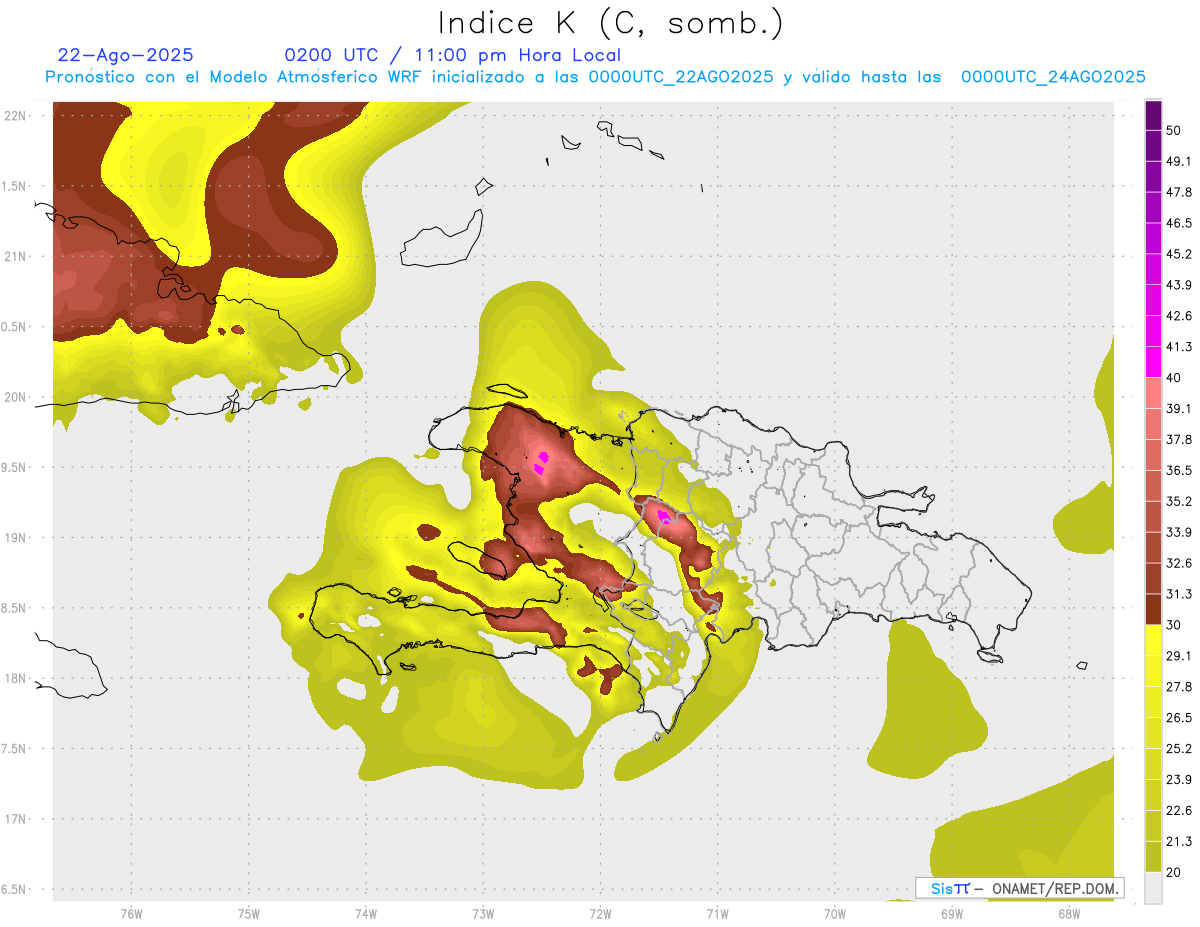Click the "21N" latitude axis label

point(17,257)
